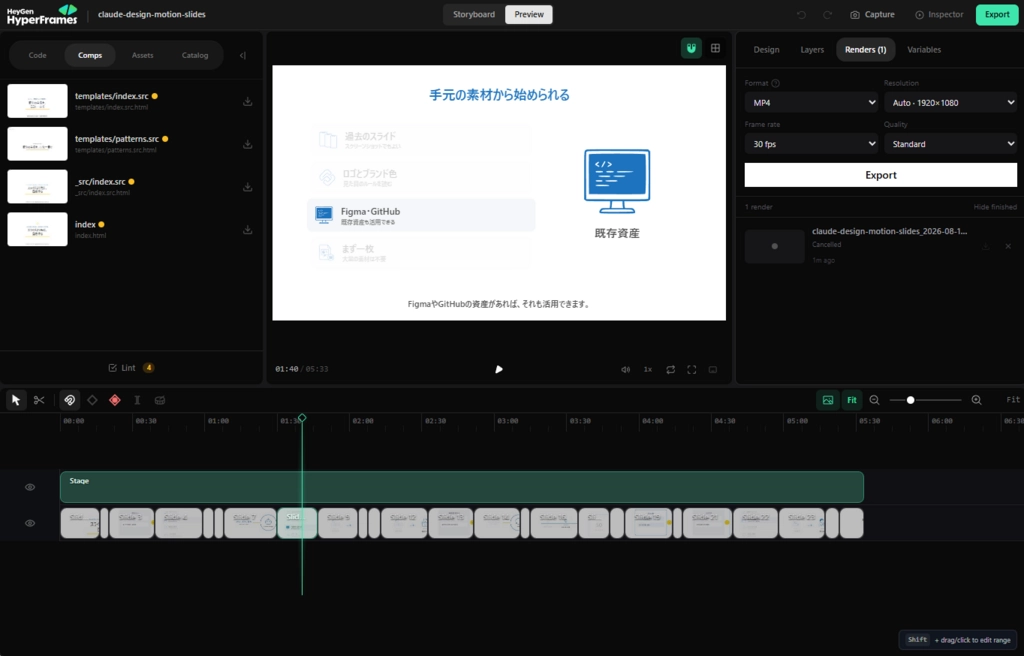Click the timeline zoom in magnifier
This screenshot has width=1024, height=656.
point(976,400)
